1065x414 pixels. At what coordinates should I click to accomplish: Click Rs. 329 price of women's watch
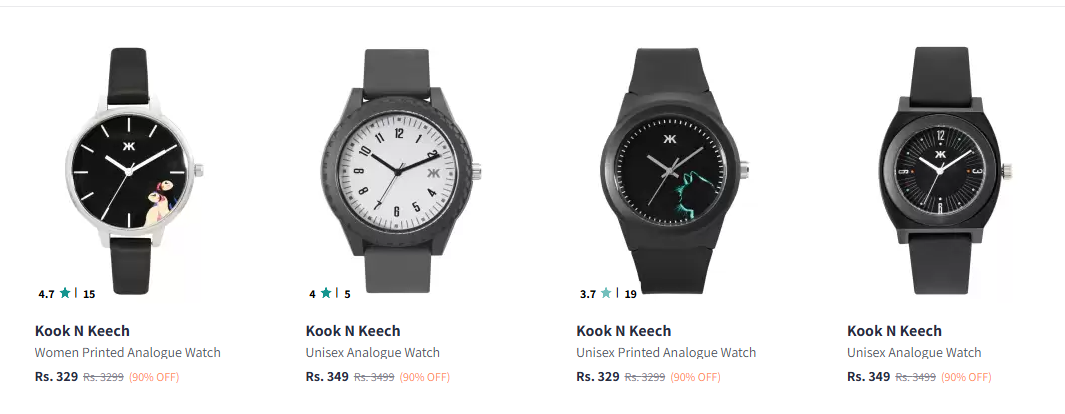(x=56, y=377)
